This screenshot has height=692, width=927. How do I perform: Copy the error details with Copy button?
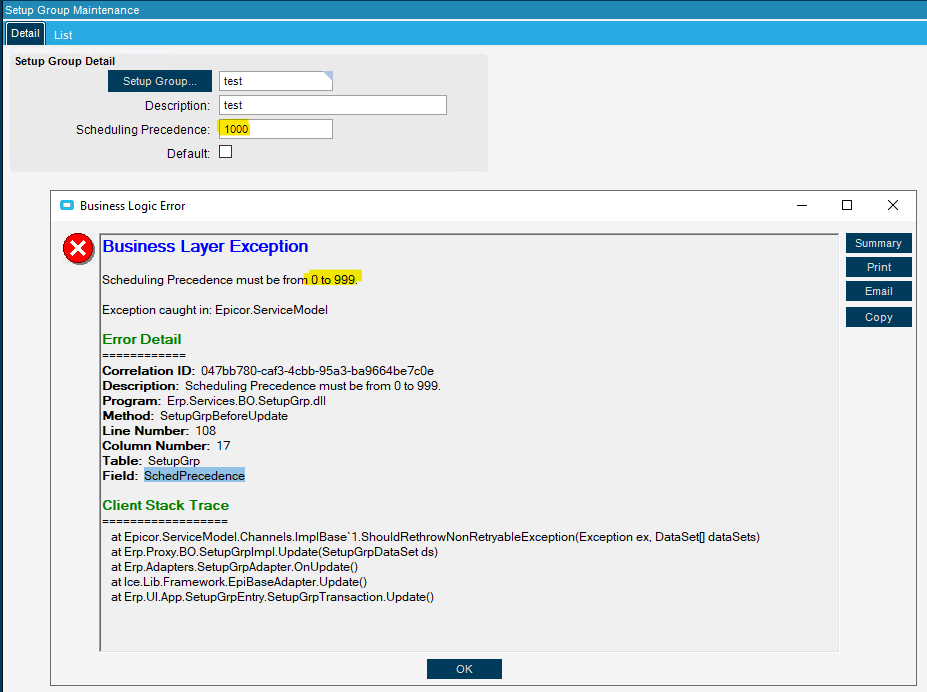pyautogui.click(x=879, y=317)
